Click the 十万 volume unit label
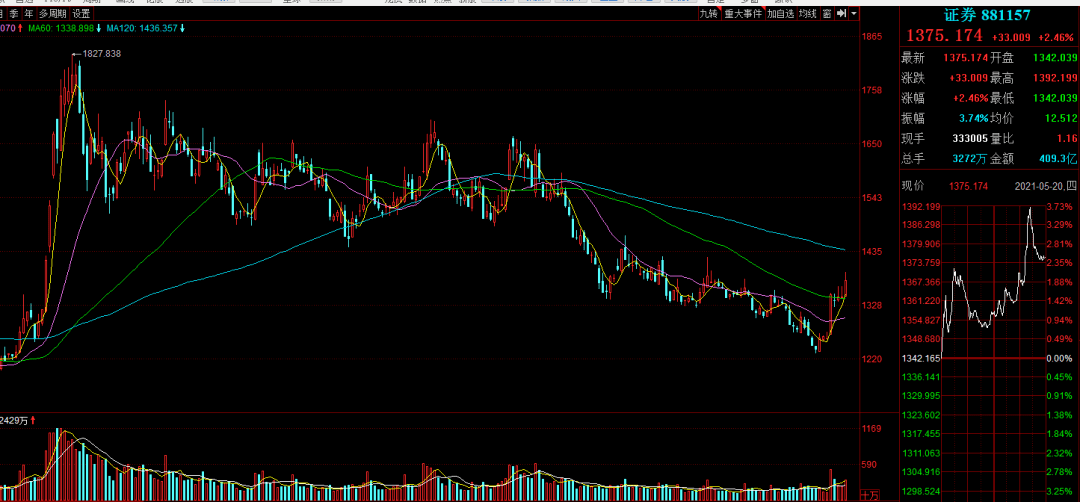Screen dimensions: 1080x502 click(x=870, y=495)
